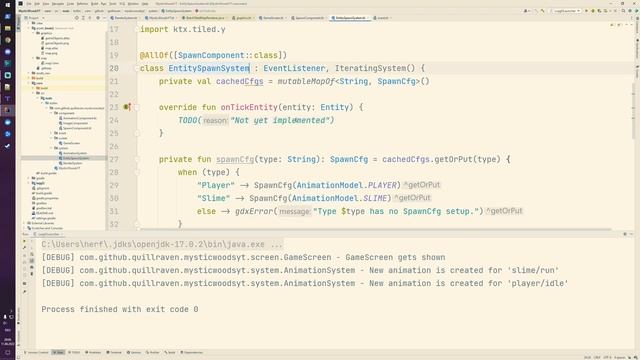
Task: Start debugging with the bug icon
Action: tap(593, 11)
